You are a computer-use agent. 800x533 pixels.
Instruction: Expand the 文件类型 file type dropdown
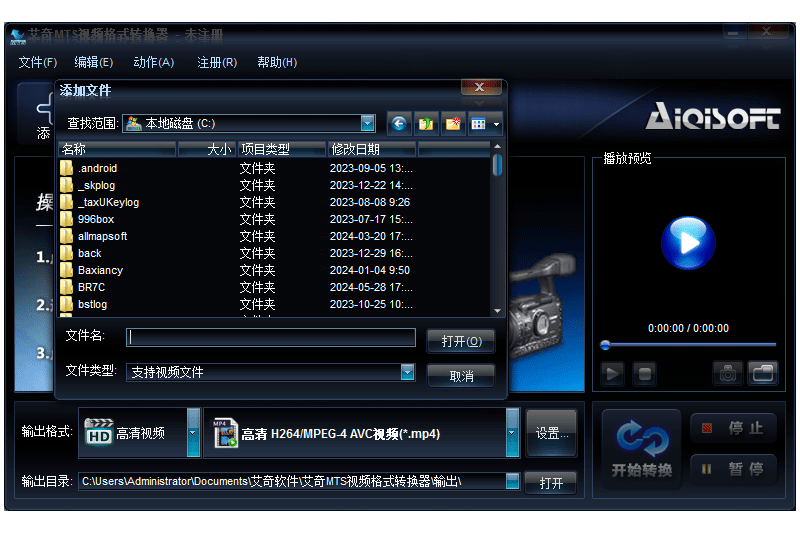(x=407, y=372)
